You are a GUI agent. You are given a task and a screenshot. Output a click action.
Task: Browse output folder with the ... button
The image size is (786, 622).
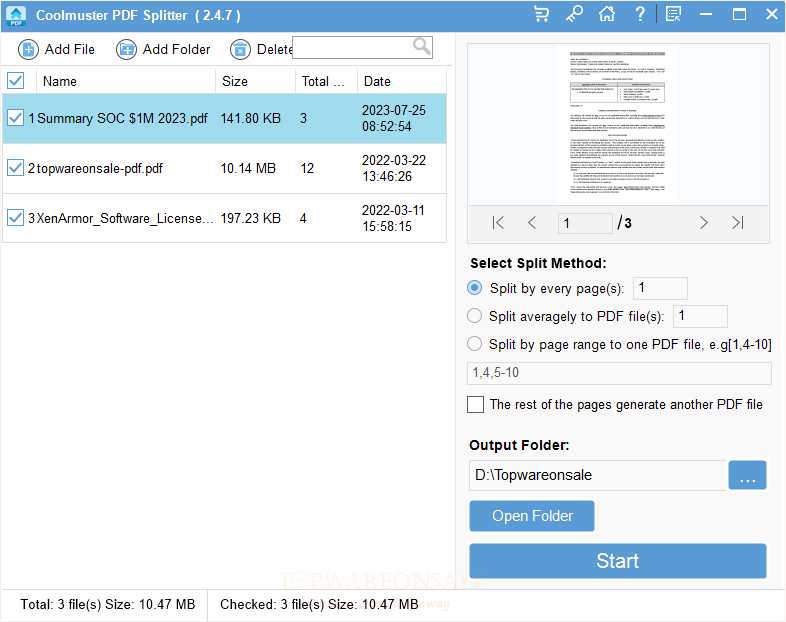point(747,475)
